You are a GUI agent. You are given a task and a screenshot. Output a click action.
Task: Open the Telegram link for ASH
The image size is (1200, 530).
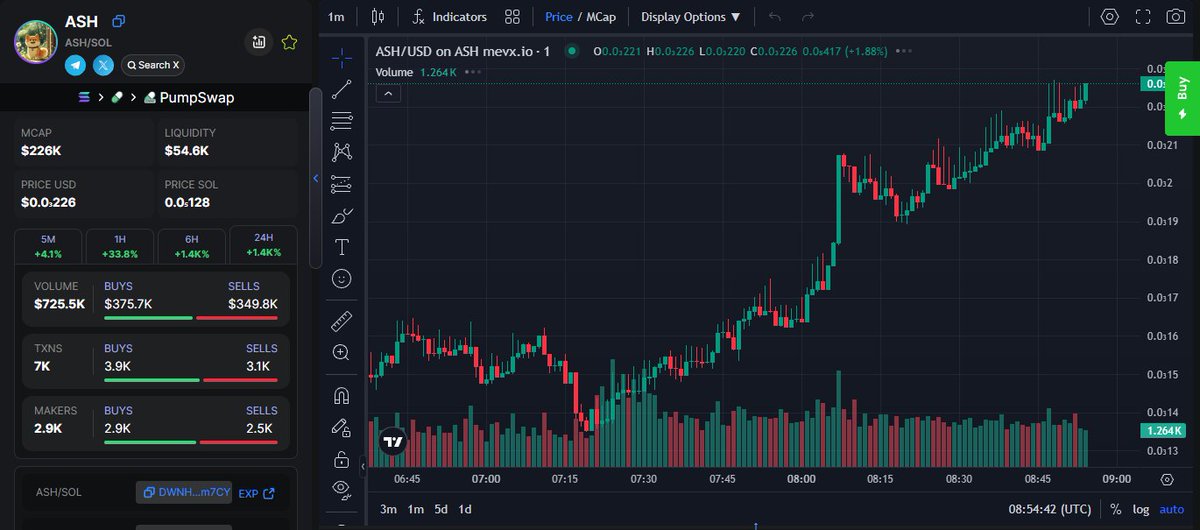pos(76,65)
